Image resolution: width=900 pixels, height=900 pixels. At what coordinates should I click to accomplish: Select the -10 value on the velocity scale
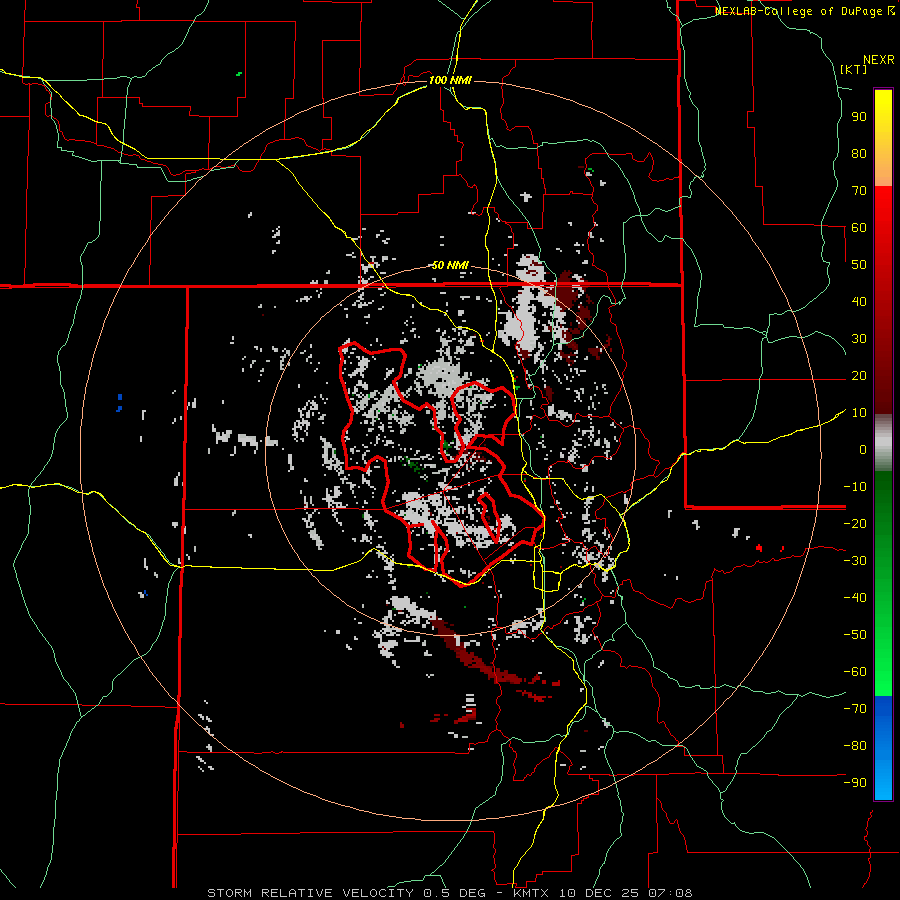pos(855,487)
